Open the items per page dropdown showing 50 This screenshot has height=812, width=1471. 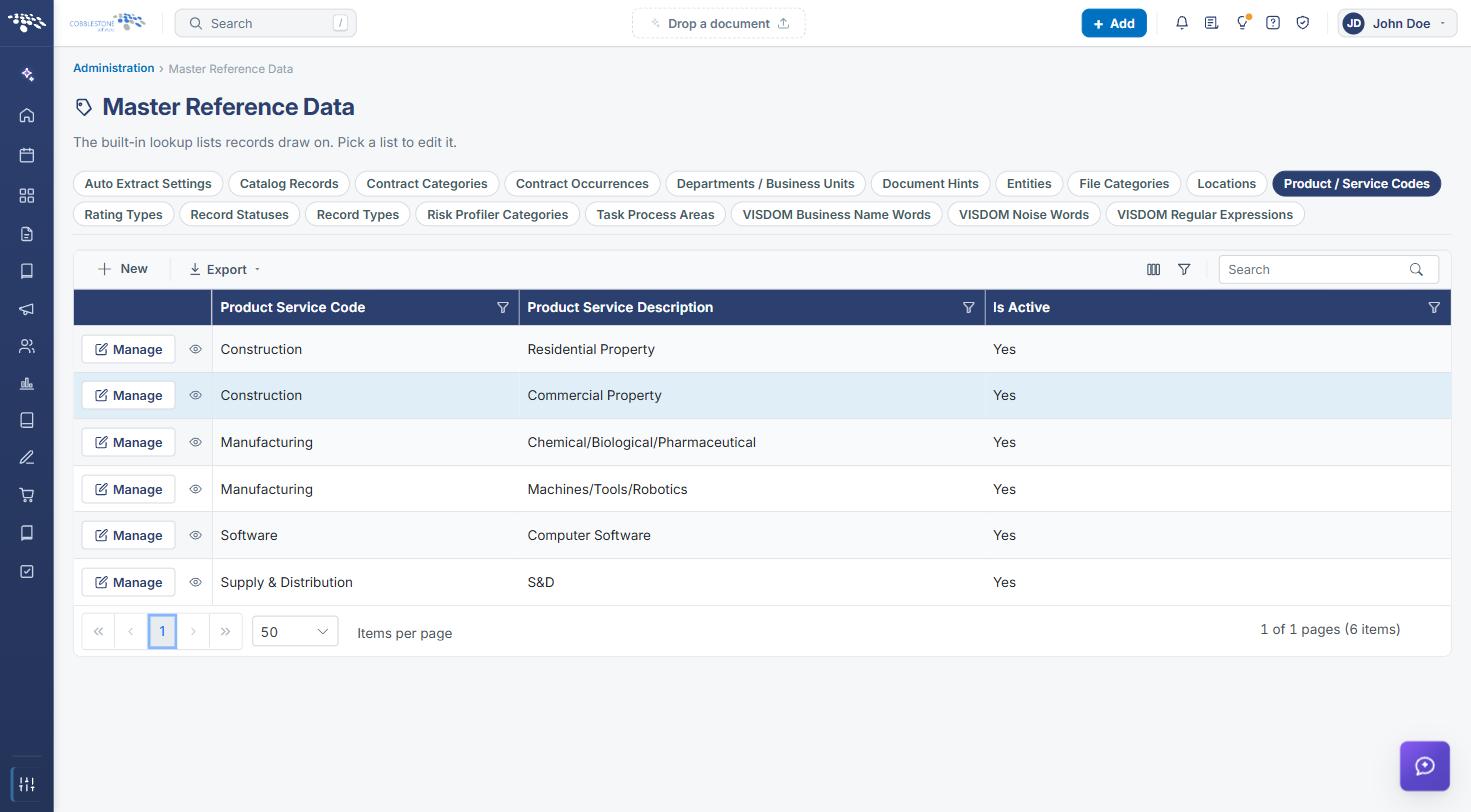click(295, 632)
